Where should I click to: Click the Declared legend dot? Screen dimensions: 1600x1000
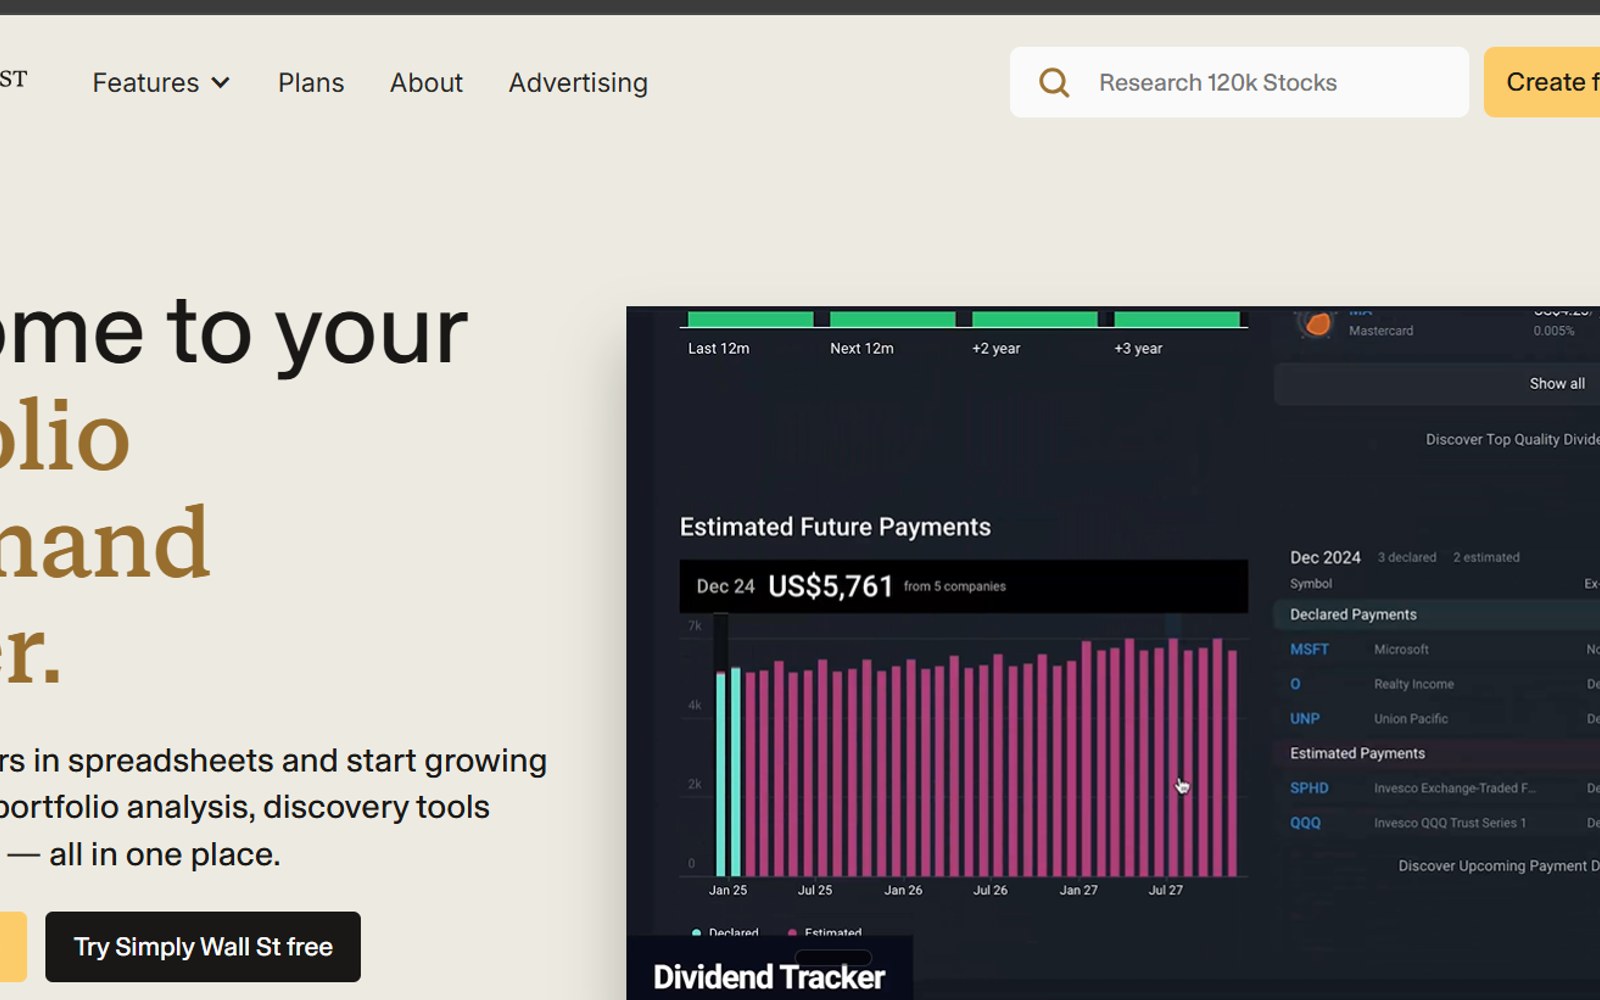point(696,933)
